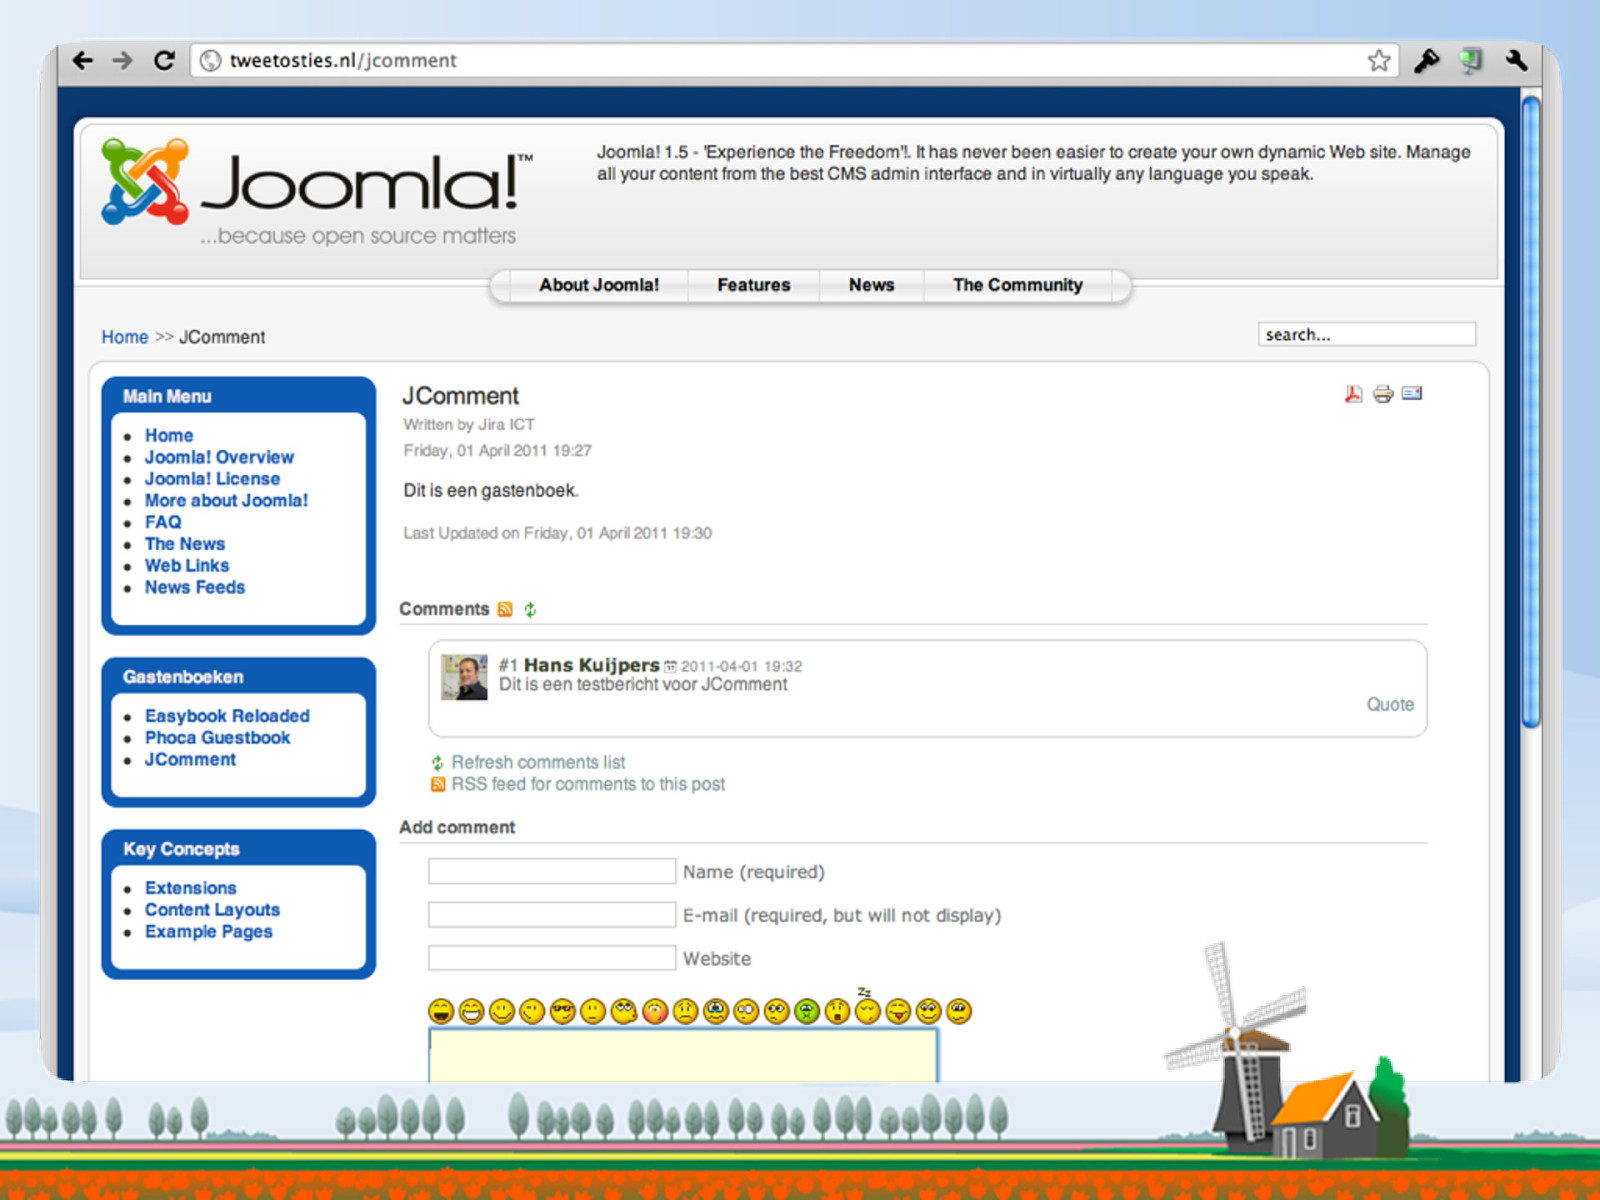The width and height of the screenshot is (1600, 1200).
Task: Click the calendar icon next to the comment date
Action: coord(671,666)
